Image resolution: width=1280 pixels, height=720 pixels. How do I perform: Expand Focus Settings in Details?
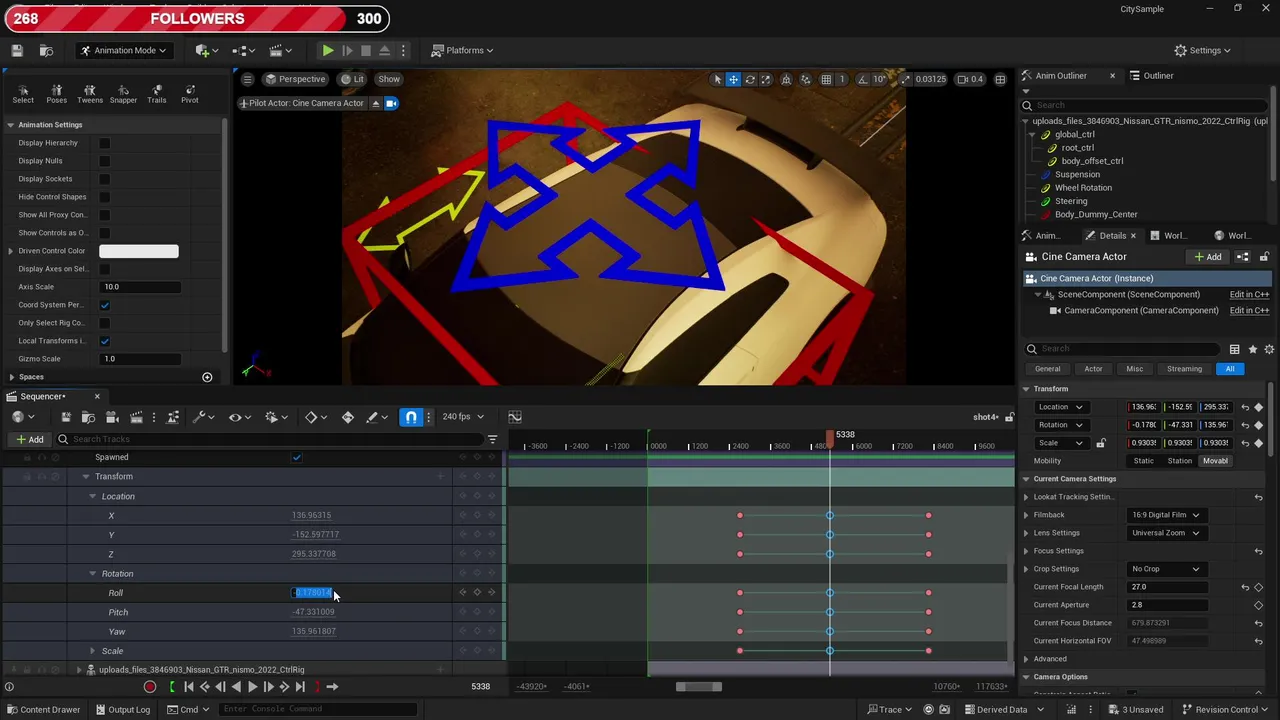click(x=1026, y=551)
